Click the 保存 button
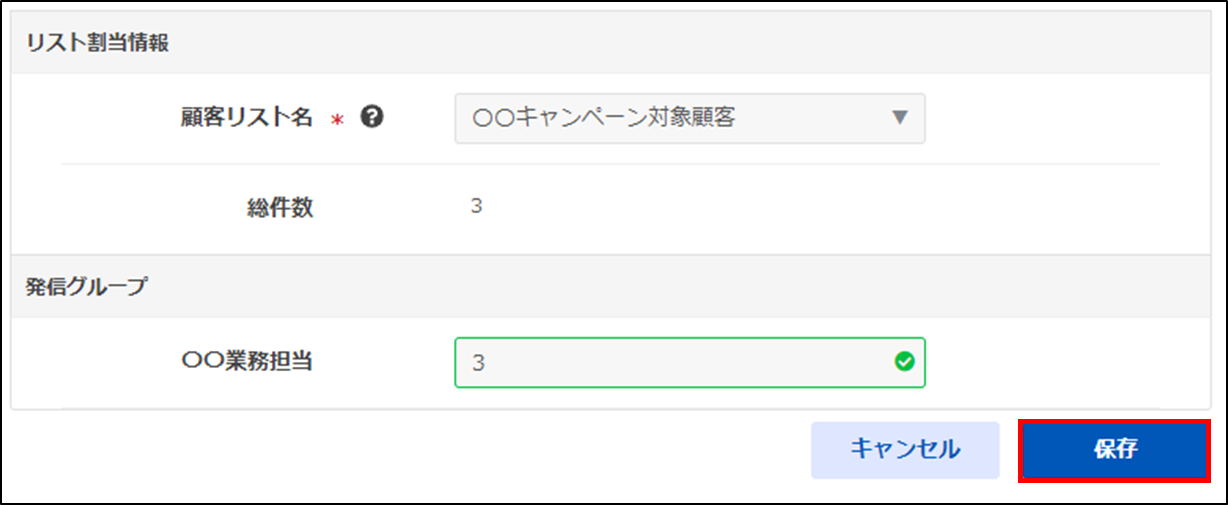Screen dimensions: 1228x505 click(1114, 450)
